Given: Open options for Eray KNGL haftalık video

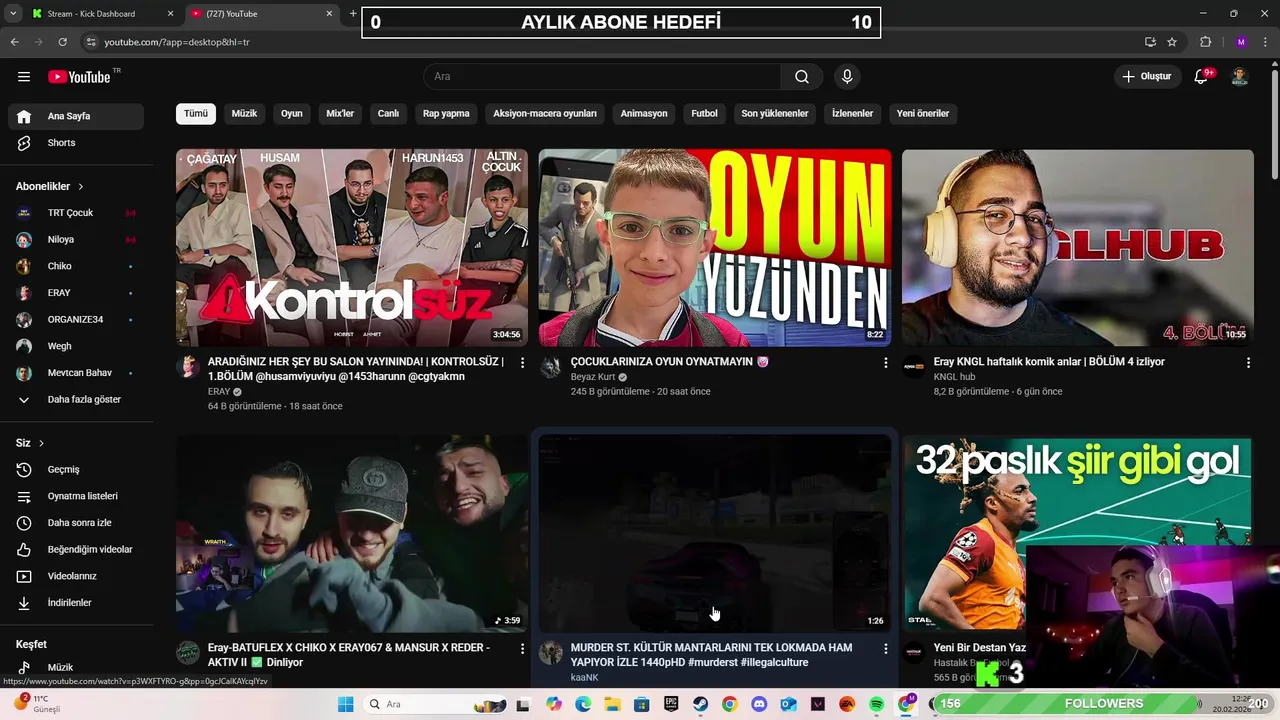Looking at the screenshot, I should click(1248, 363).
